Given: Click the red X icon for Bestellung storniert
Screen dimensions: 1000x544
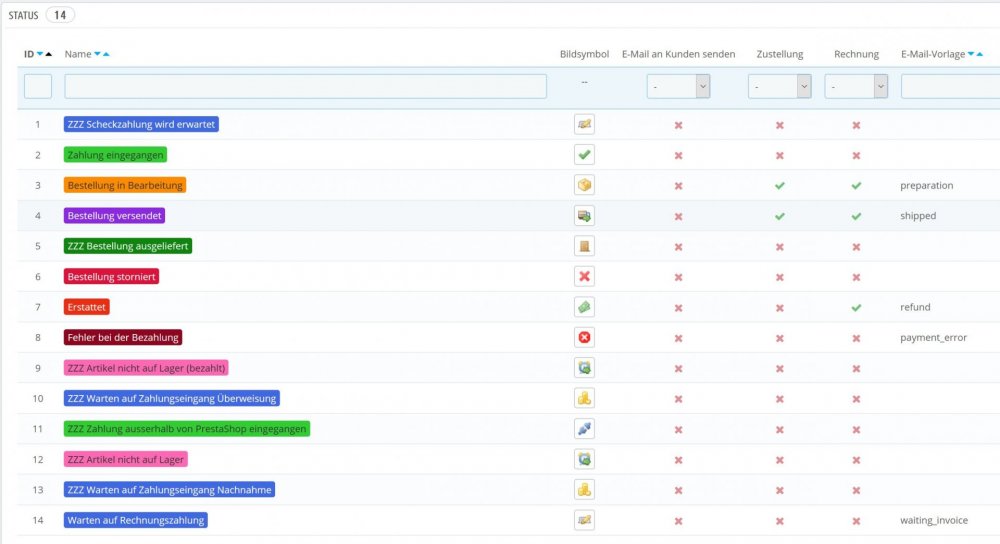Looking at the screenshot, I should tap(584, 276).
